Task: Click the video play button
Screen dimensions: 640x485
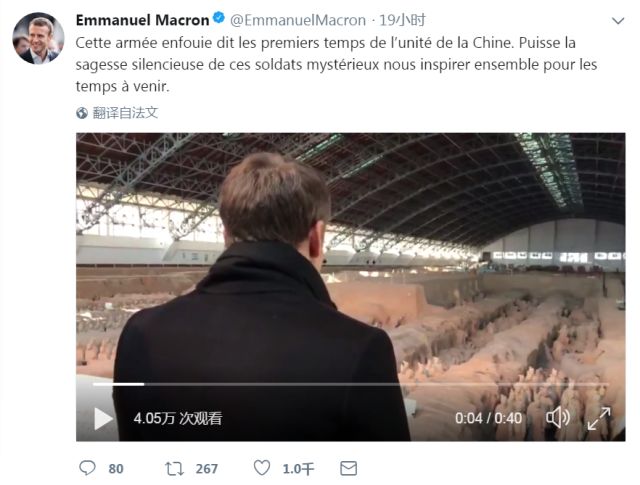Action: coord(103,418)
